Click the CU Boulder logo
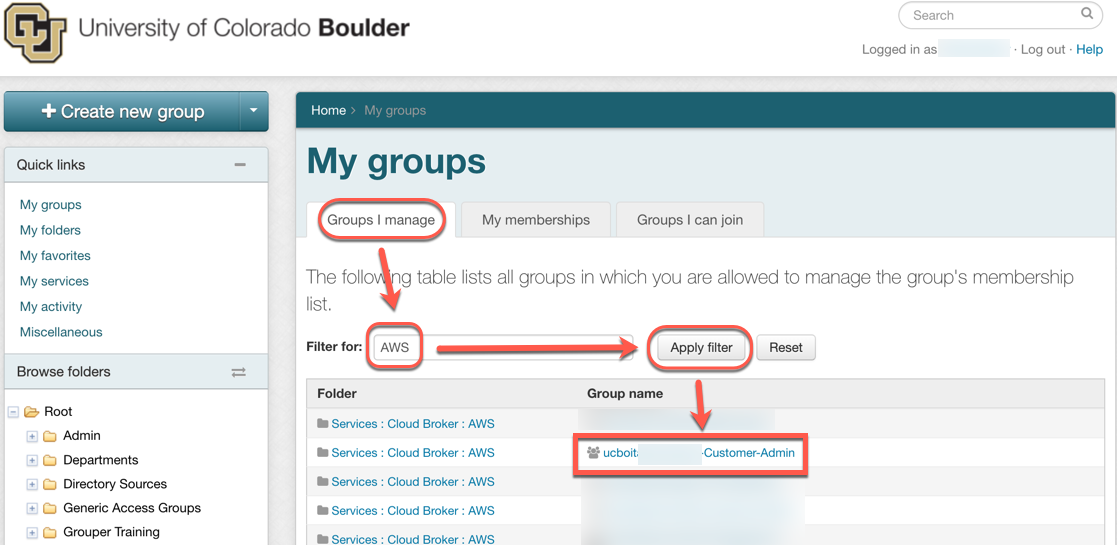This screenshot has width=1117, height=545. [36, 33]
